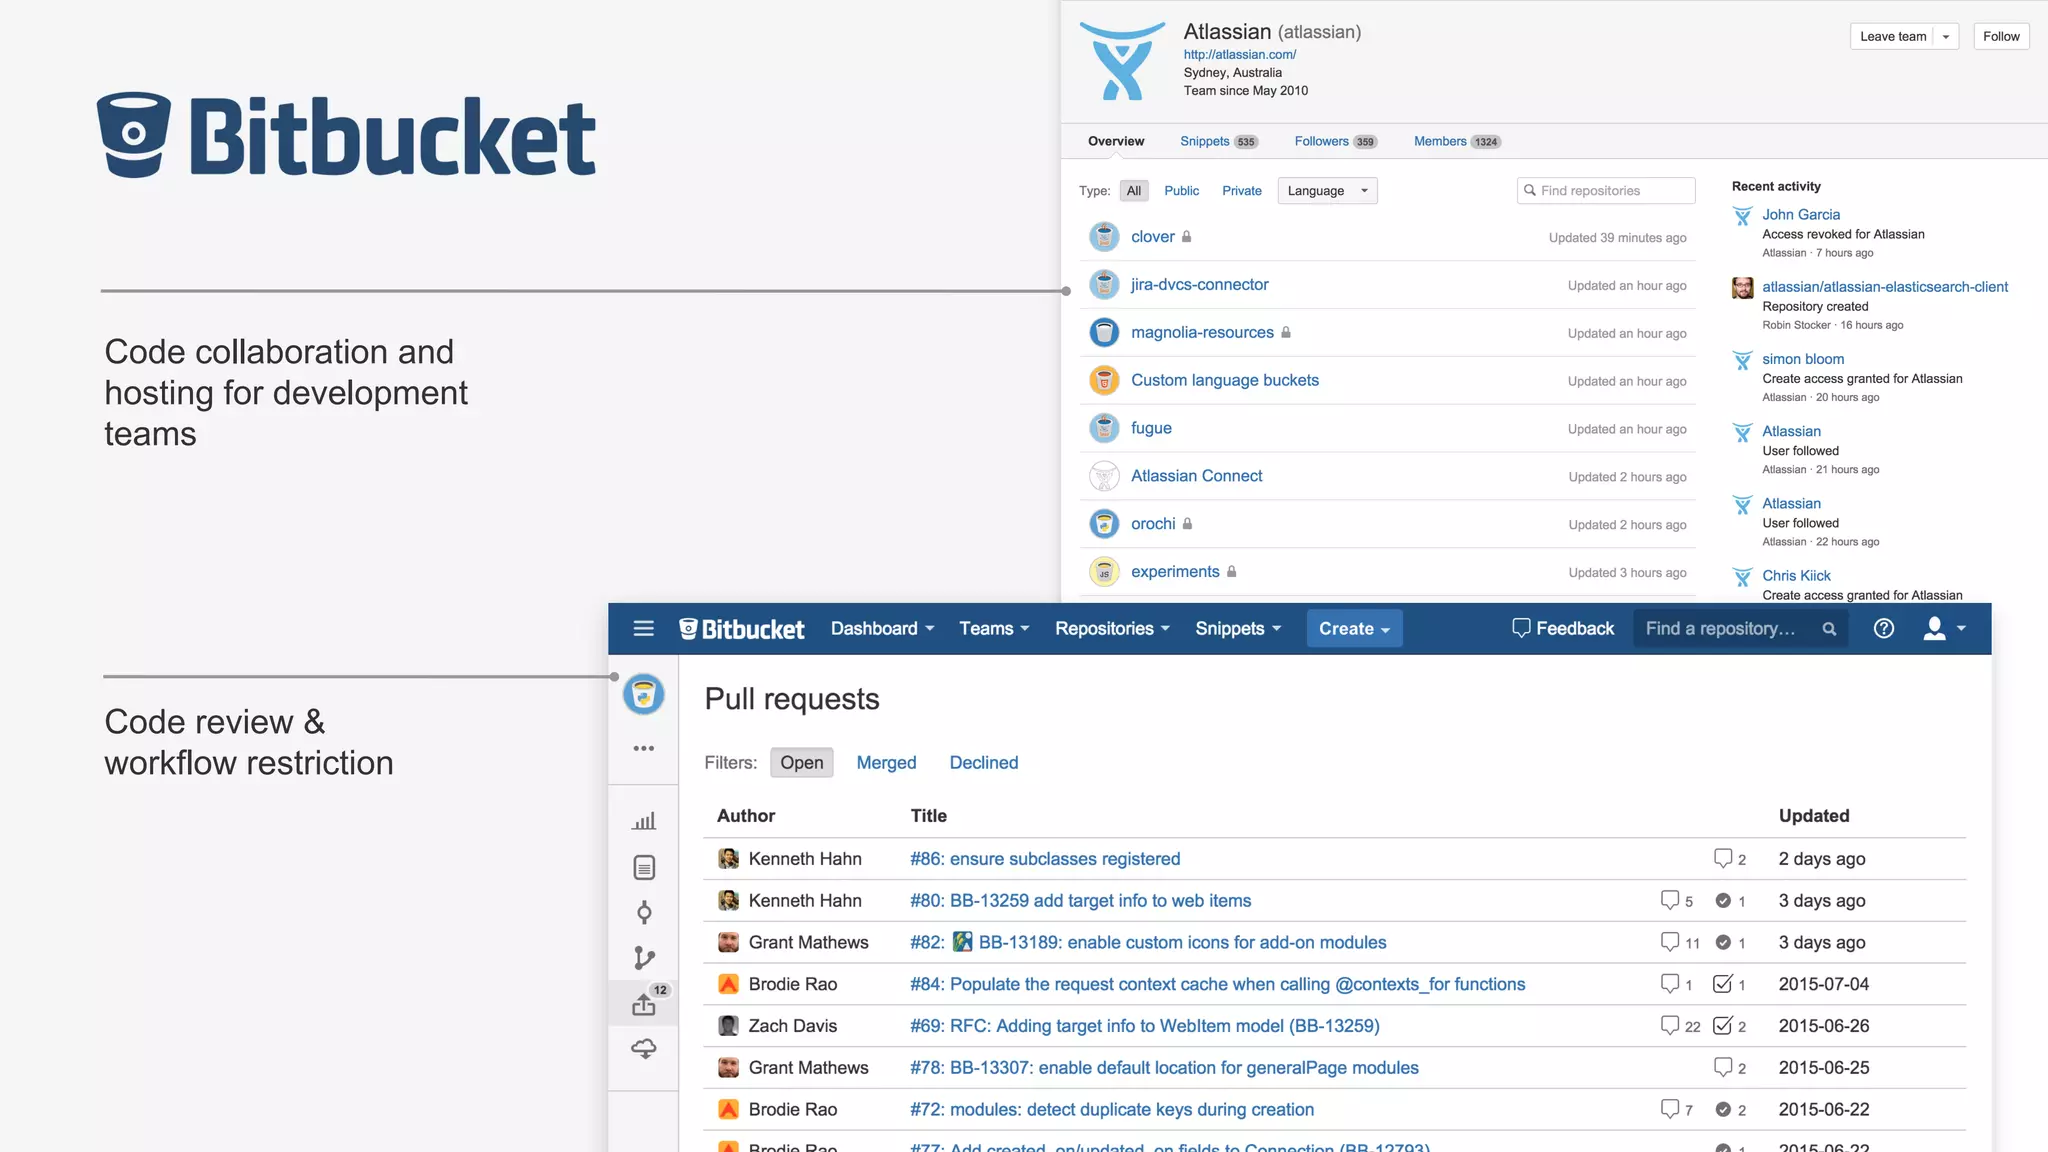
Task: Click the magnolia-resources repository avatar
Action: 1104,332
